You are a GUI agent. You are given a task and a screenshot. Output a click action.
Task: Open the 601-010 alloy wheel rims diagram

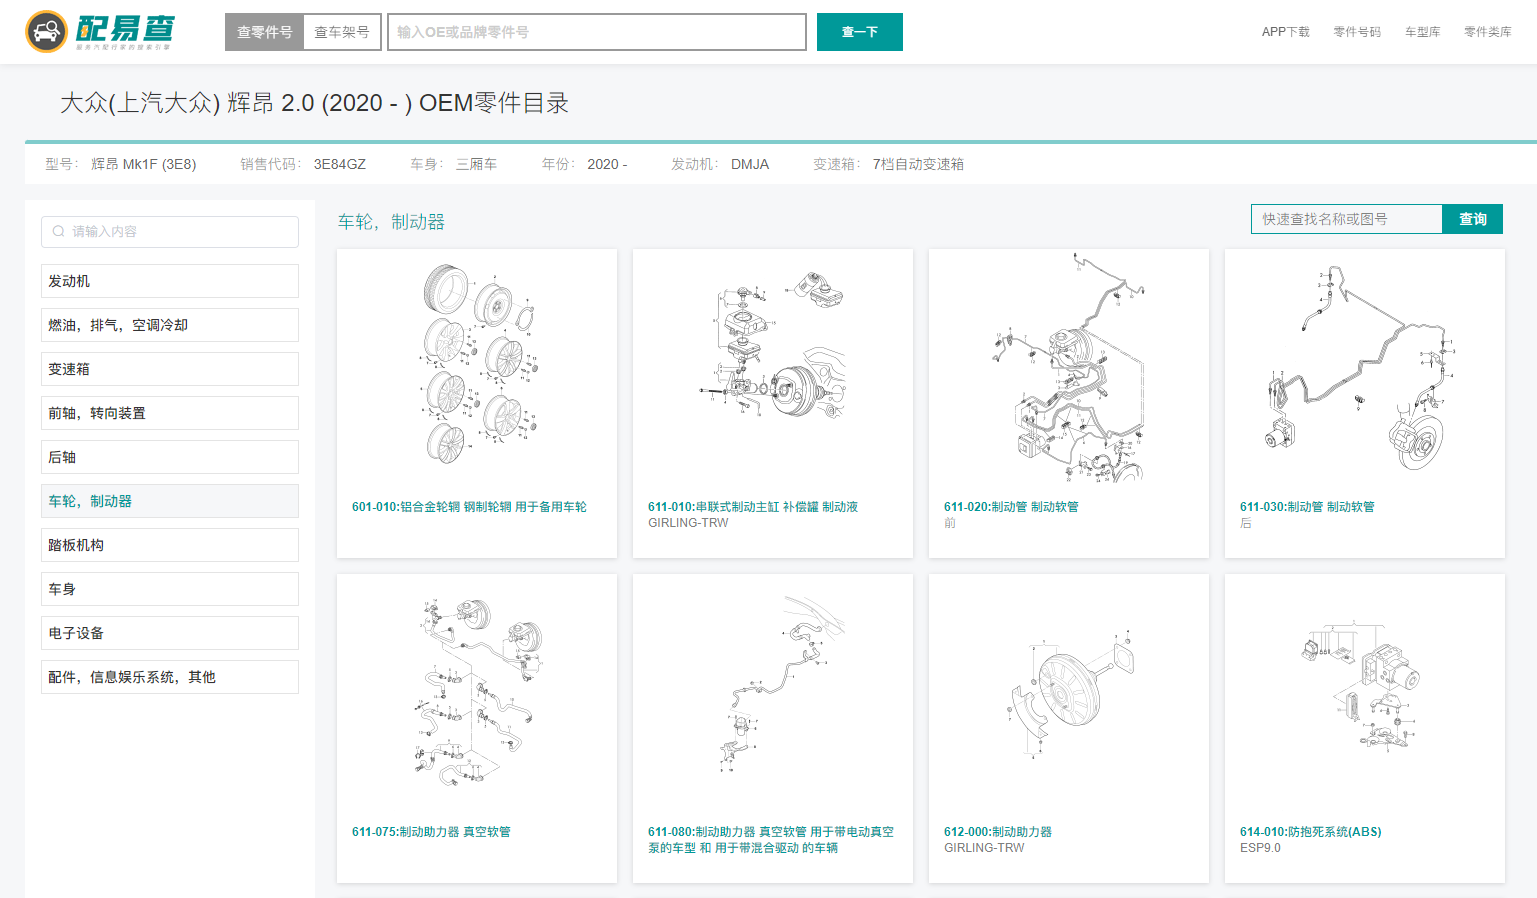point(477,366)
